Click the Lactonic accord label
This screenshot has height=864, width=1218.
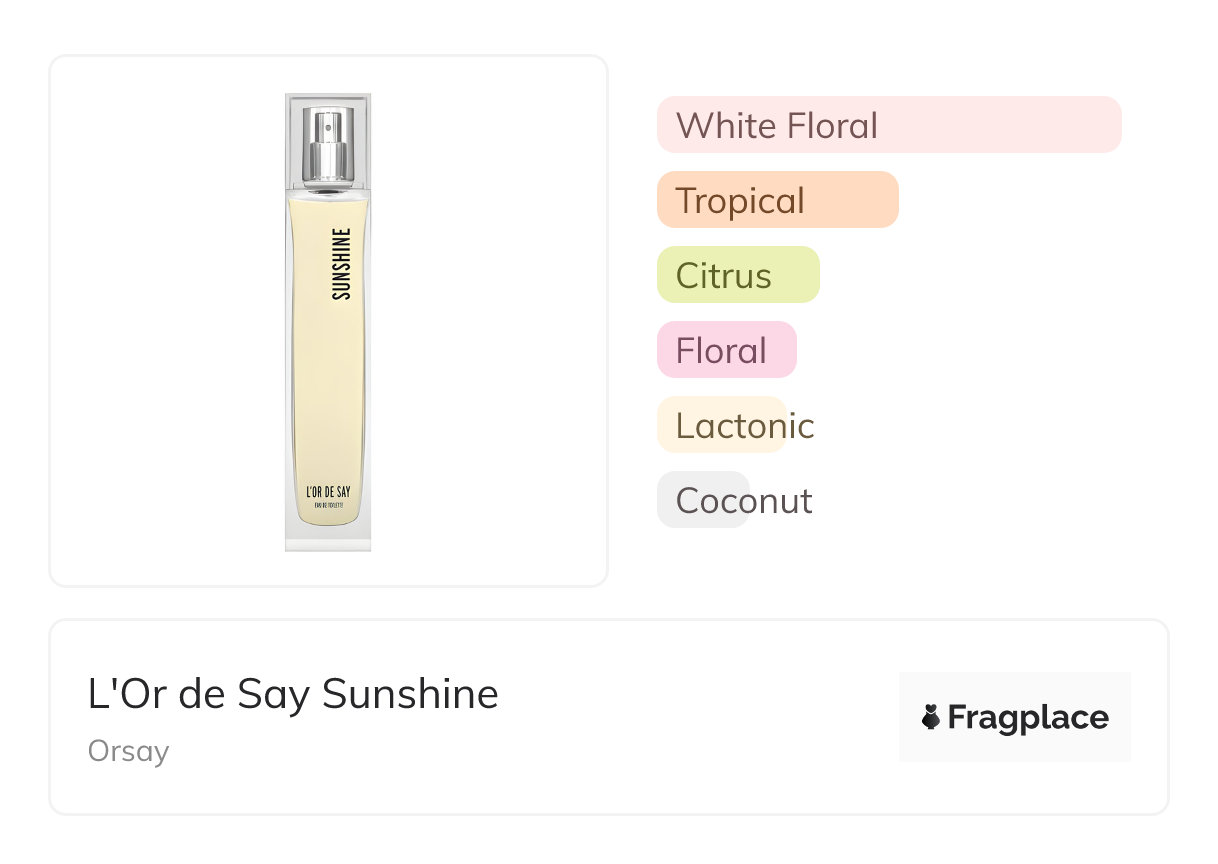click(x=744, y=426)
